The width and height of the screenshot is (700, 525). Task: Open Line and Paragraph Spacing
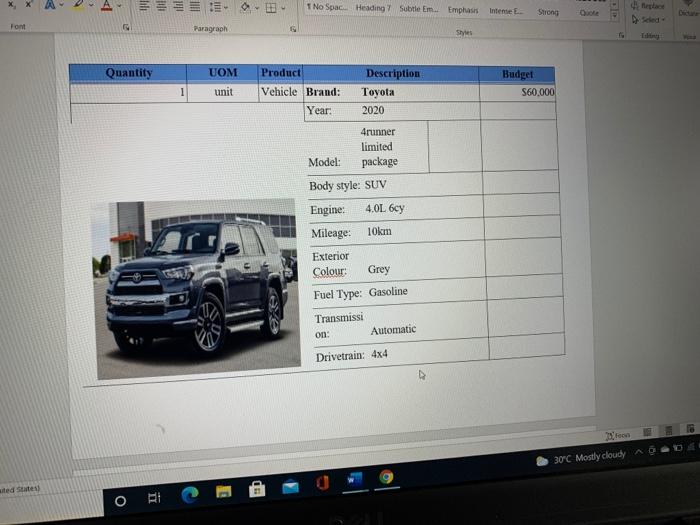coord(216,7)
